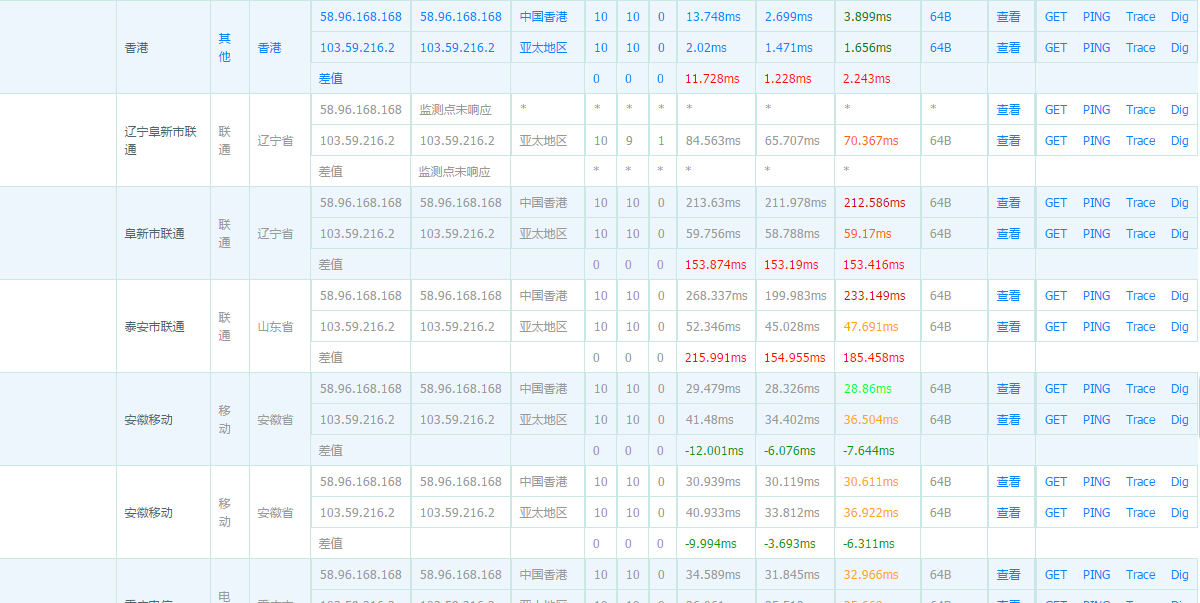
Task: Open 查看 for the 30.939ms row
Action: click(1009, 482)
